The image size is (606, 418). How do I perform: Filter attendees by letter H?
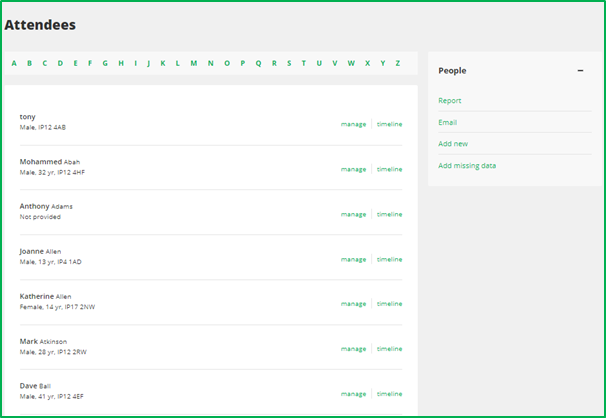[x=121, y=63]
